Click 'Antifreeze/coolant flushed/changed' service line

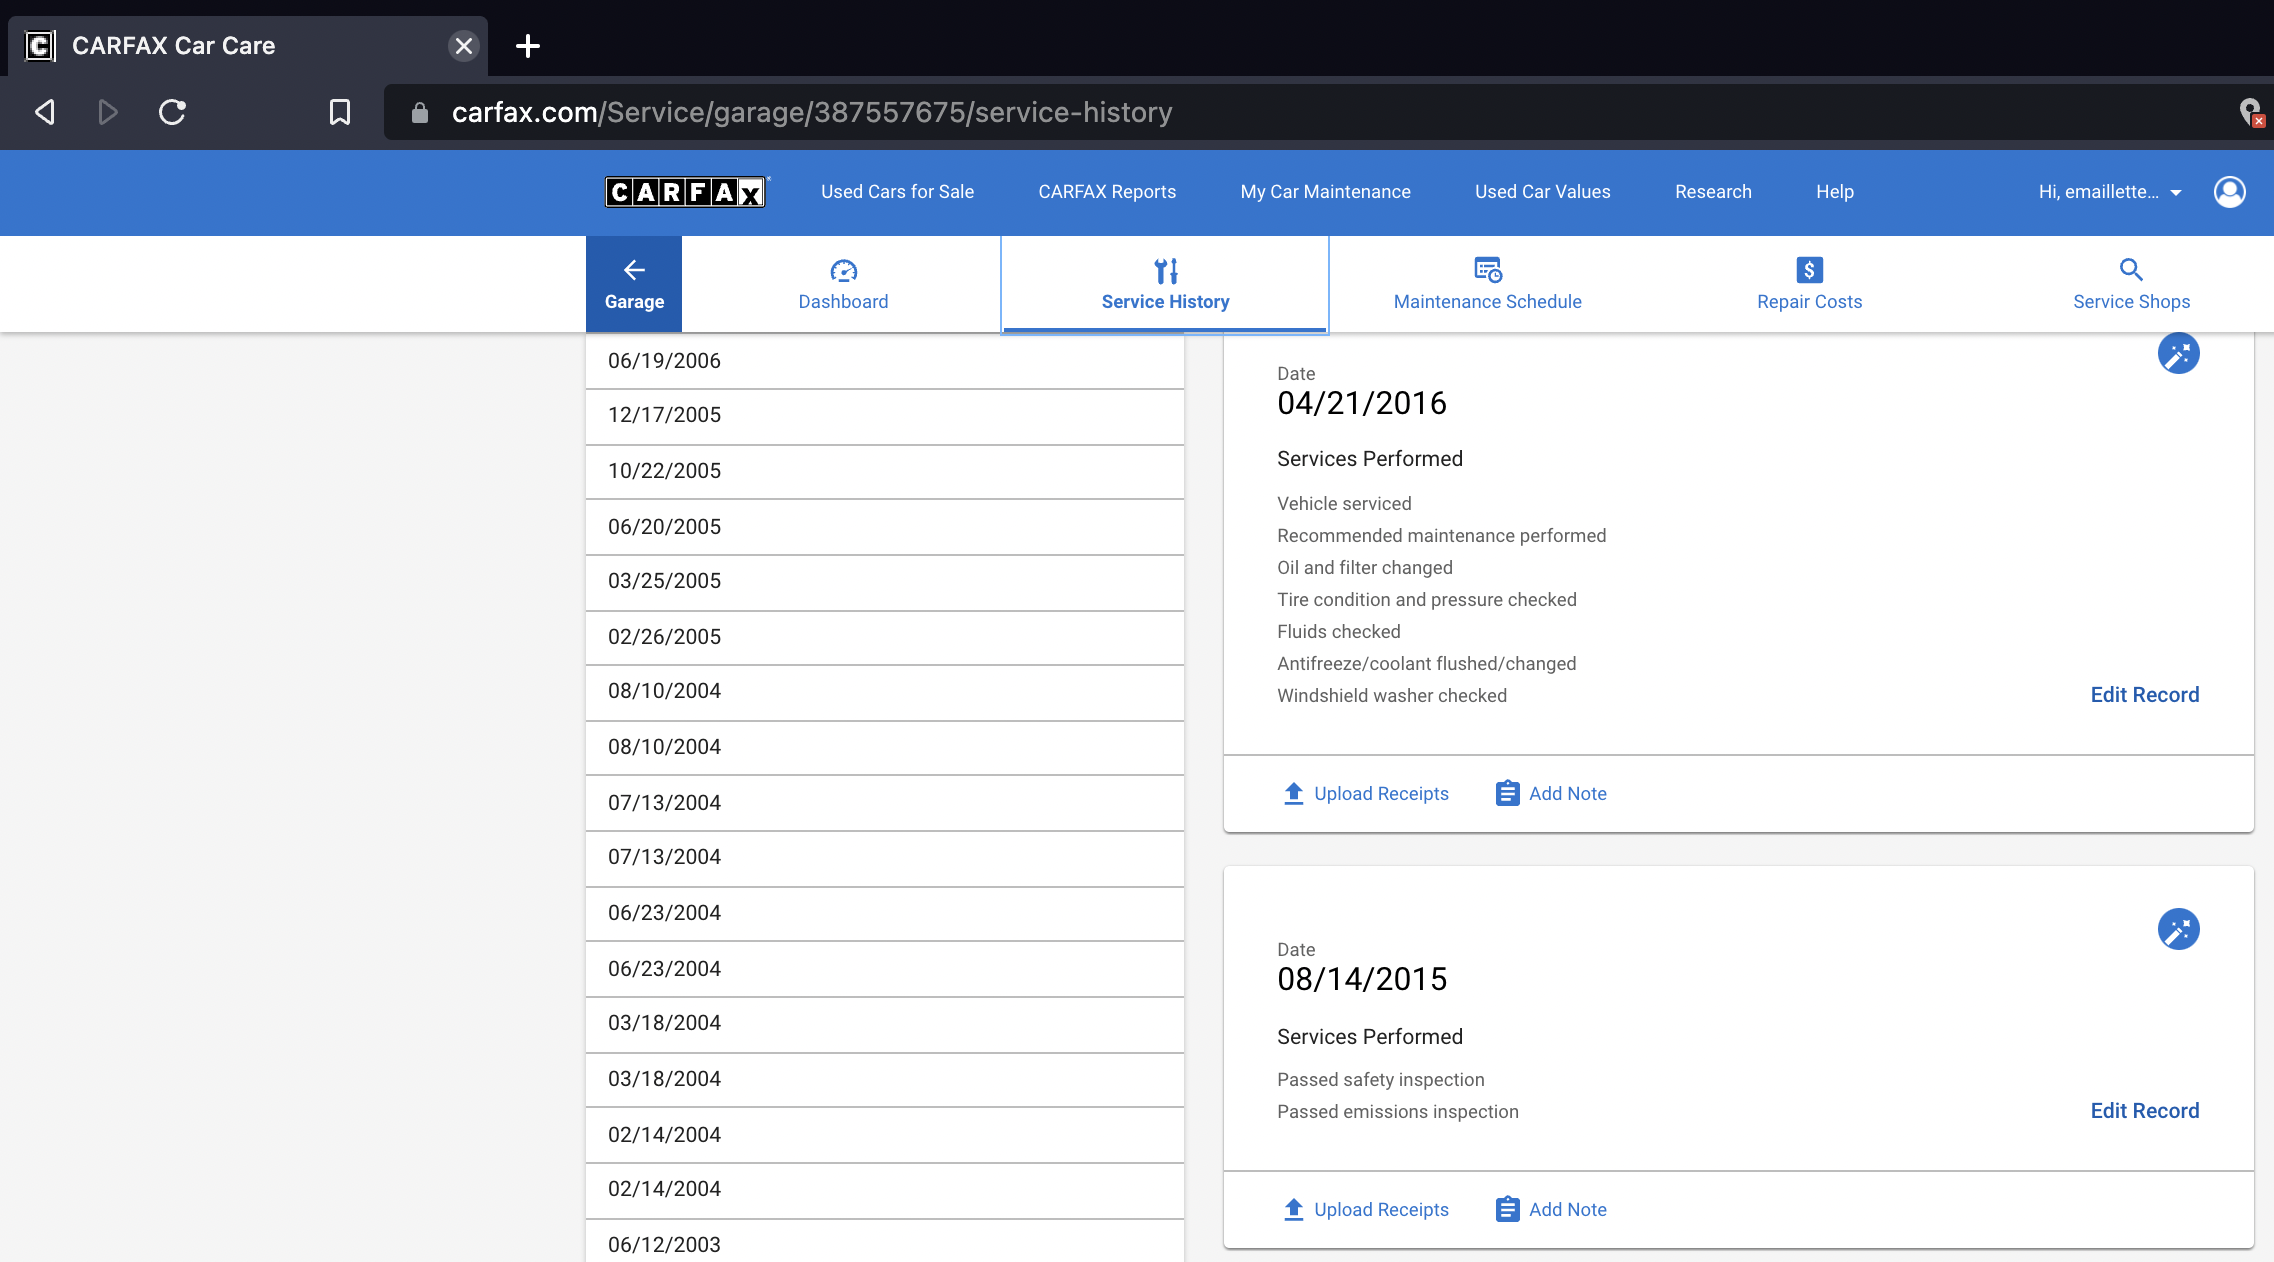coord(1426,663)
